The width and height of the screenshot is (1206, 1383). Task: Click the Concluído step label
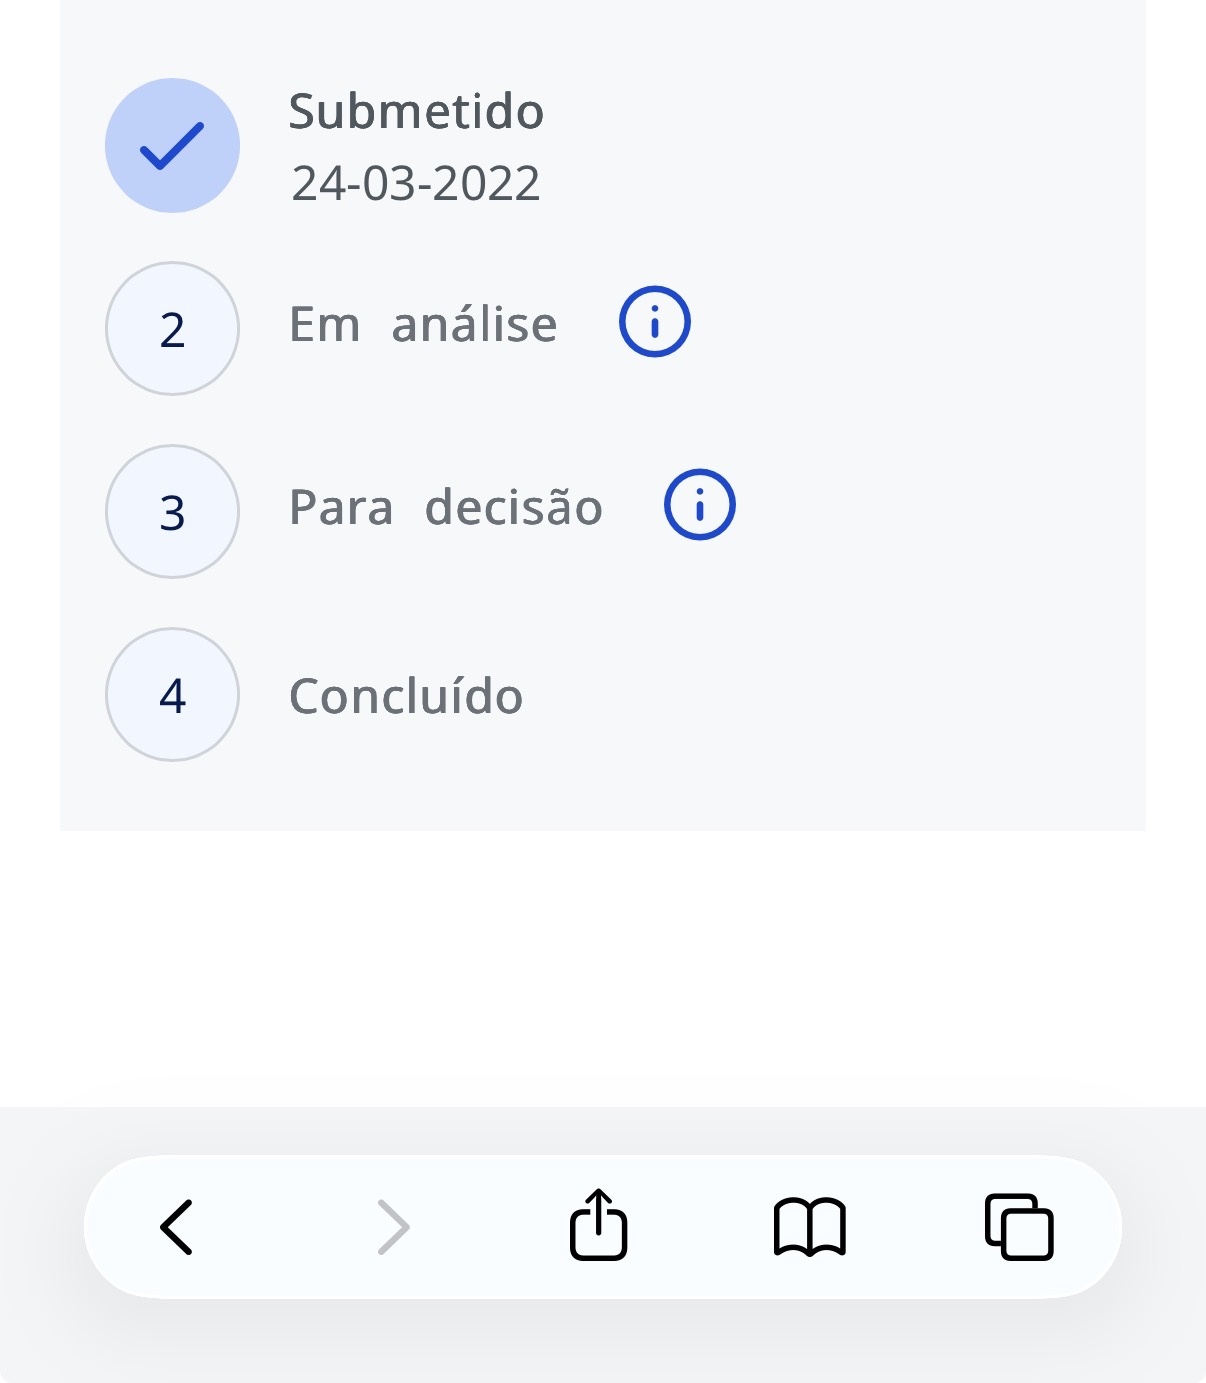pos(406,696)
